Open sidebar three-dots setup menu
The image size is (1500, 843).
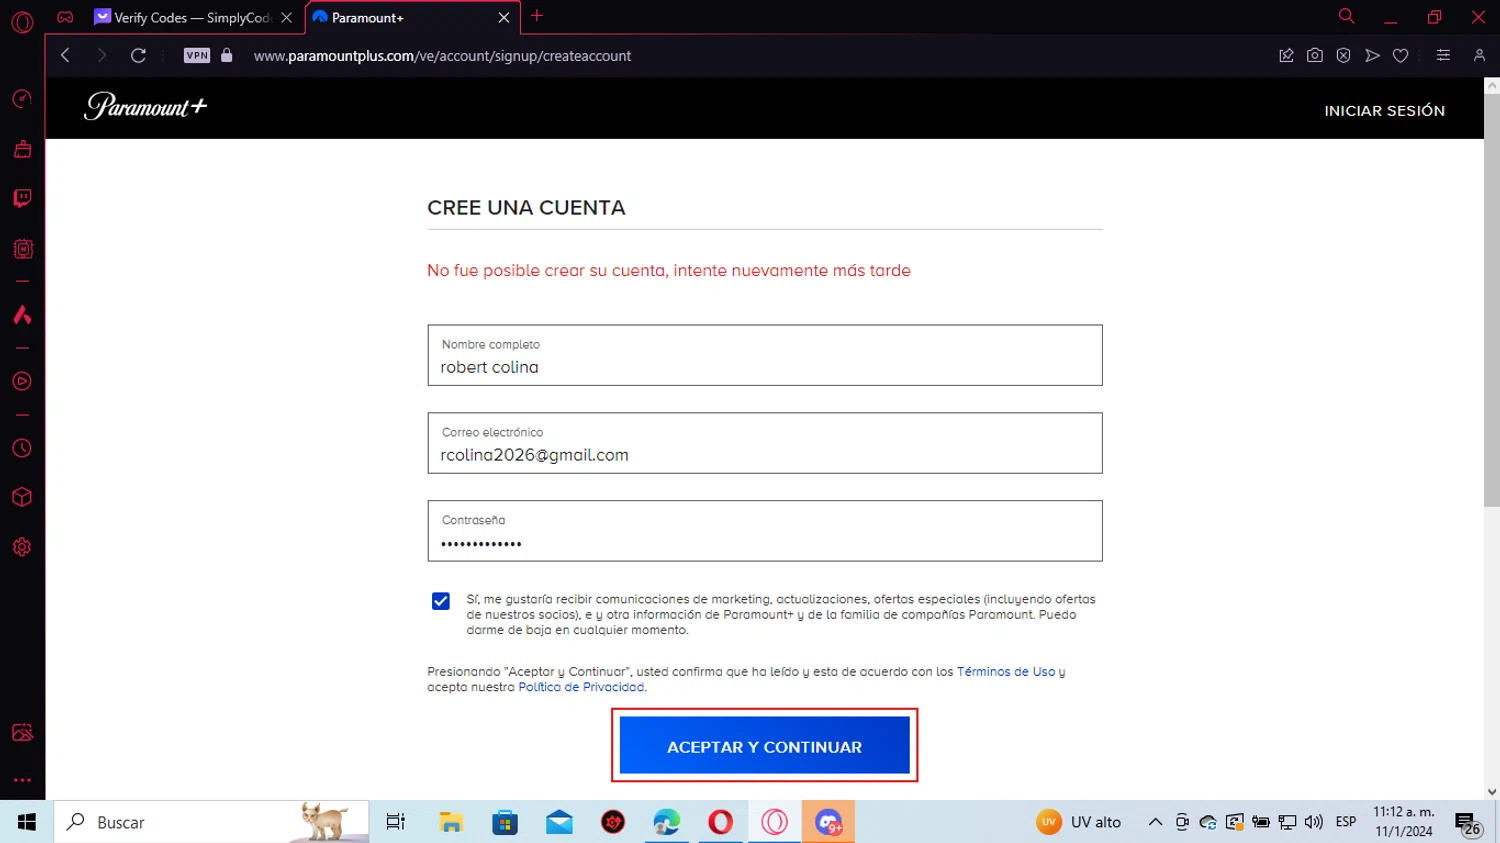pos(22,780)
